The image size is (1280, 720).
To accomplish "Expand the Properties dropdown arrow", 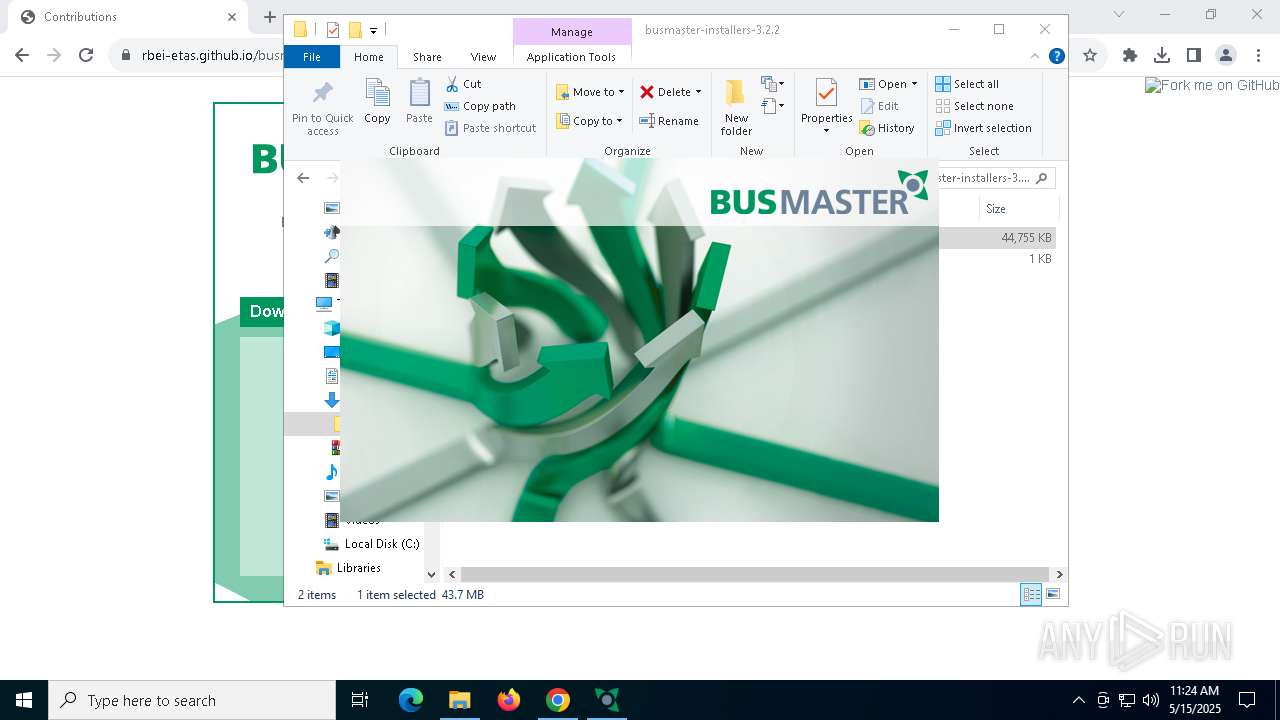I will [826, 131].
